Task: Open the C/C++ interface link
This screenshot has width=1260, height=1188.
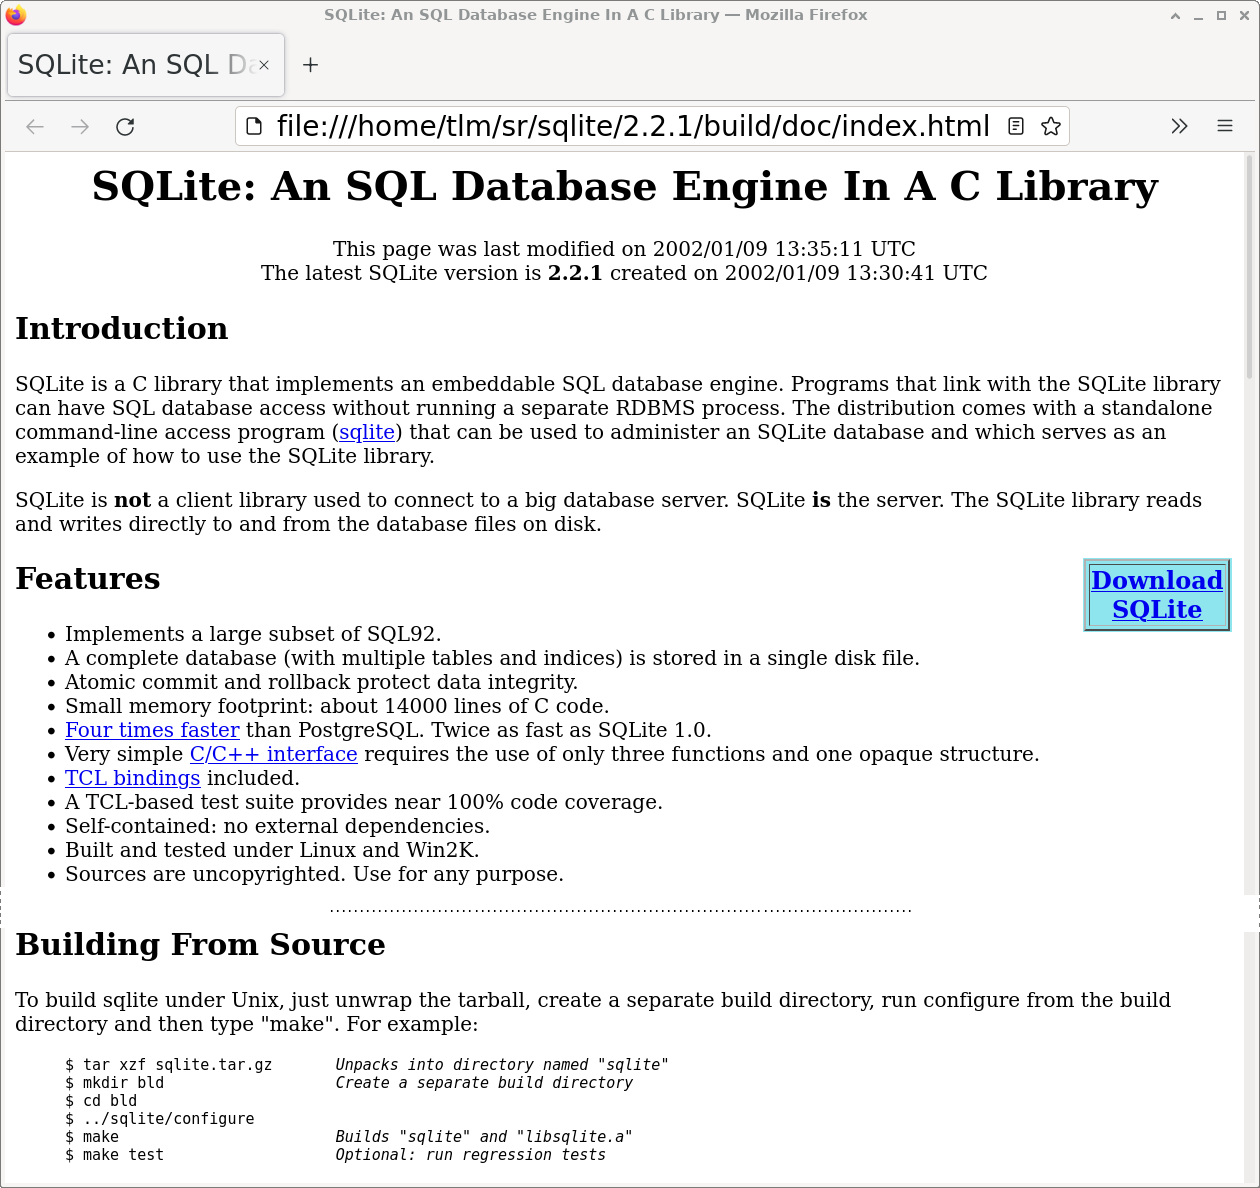Action: click(273, 754)
